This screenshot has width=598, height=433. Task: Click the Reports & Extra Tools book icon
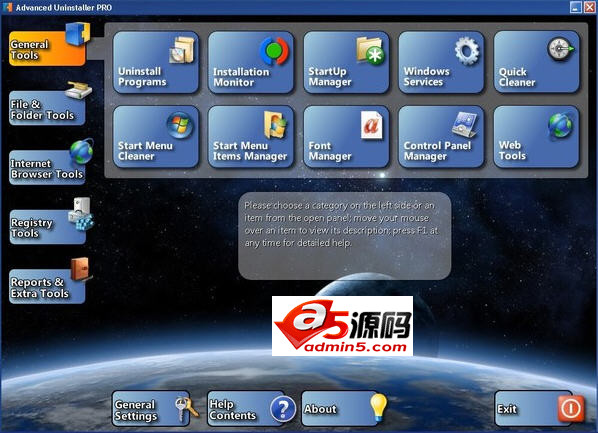tap(81, 269)
